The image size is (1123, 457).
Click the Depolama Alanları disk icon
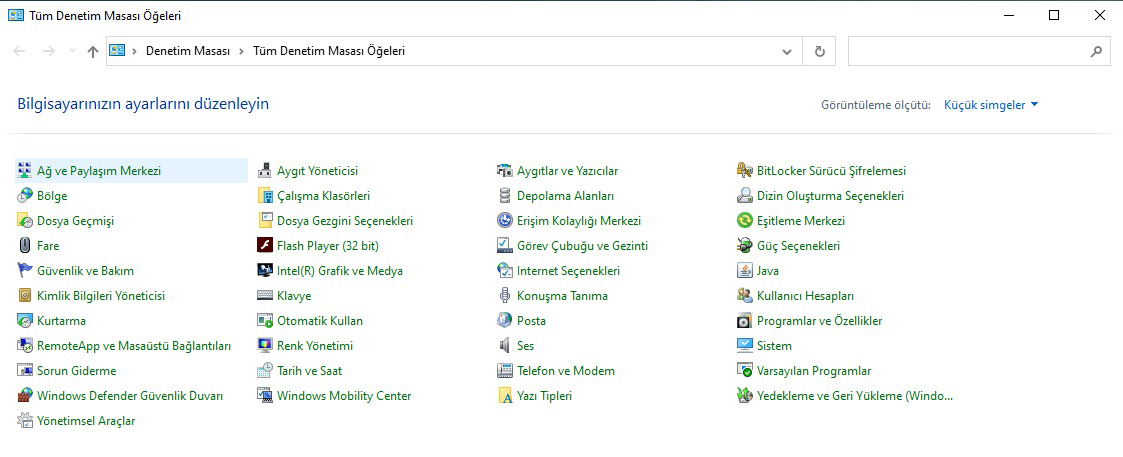tap(505, 196)
